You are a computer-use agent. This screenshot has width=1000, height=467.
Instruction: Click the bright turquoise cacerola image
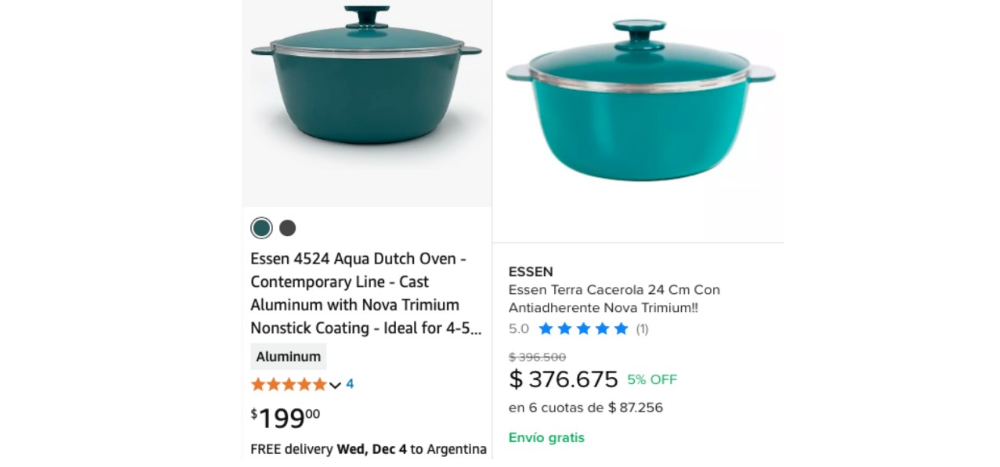[640, 110]
